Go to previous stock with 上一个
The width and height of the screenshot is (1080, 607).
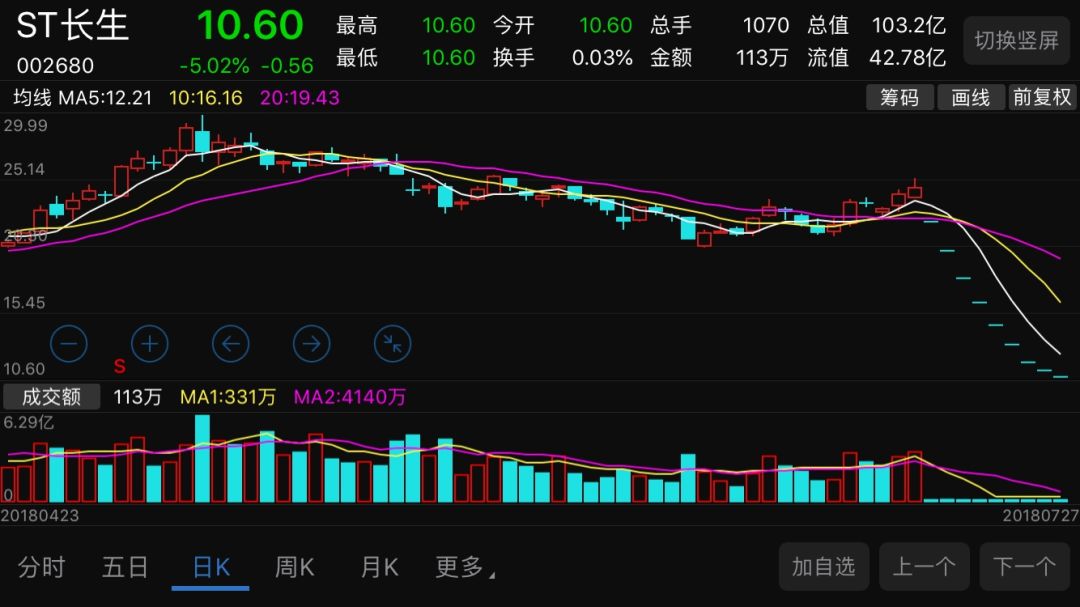[924, 566]
